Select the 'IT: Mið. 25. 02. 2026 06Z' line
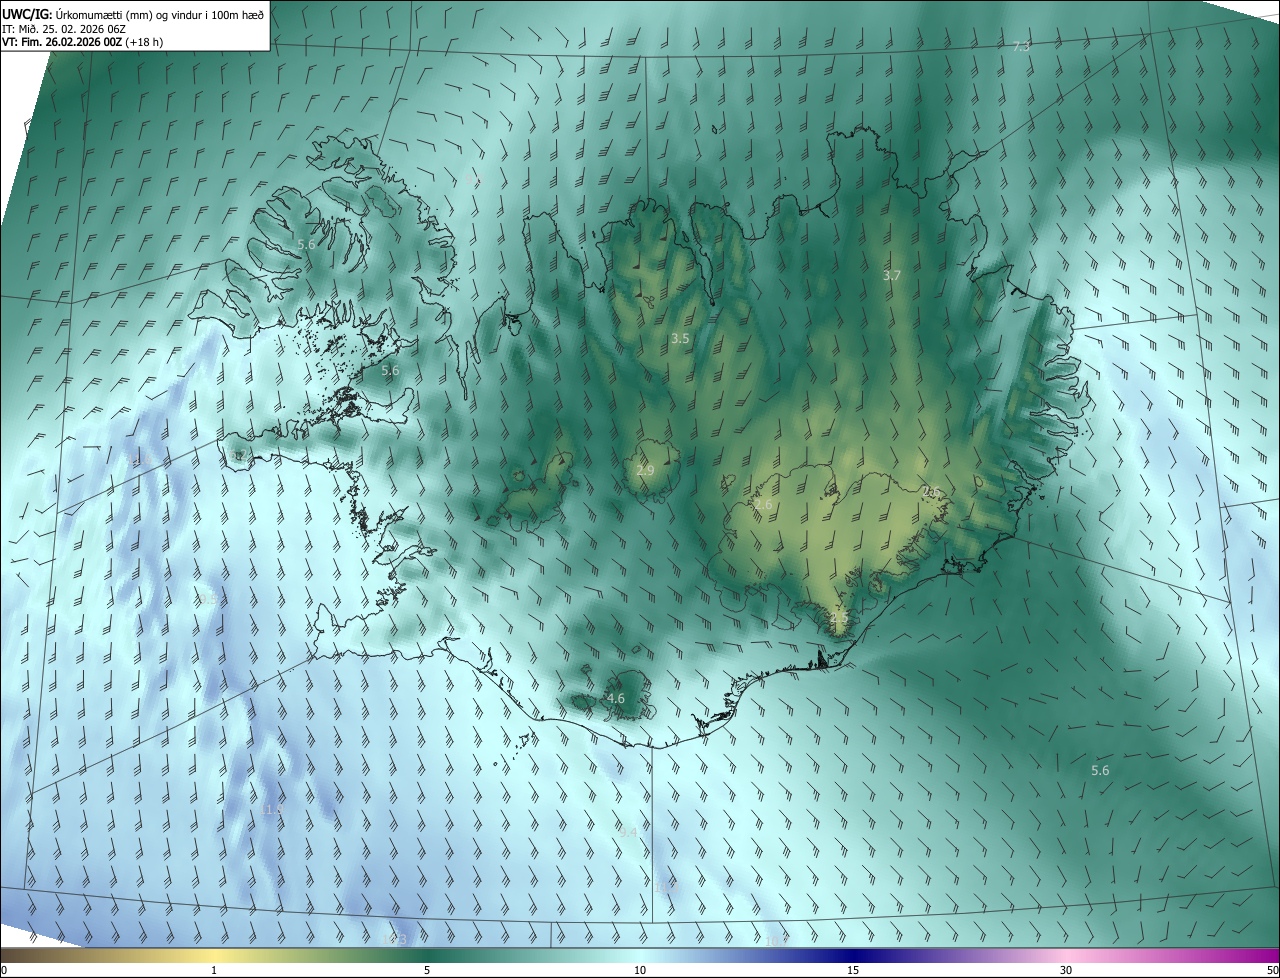This screenshot has height=978, width=1280. [63, 28]
